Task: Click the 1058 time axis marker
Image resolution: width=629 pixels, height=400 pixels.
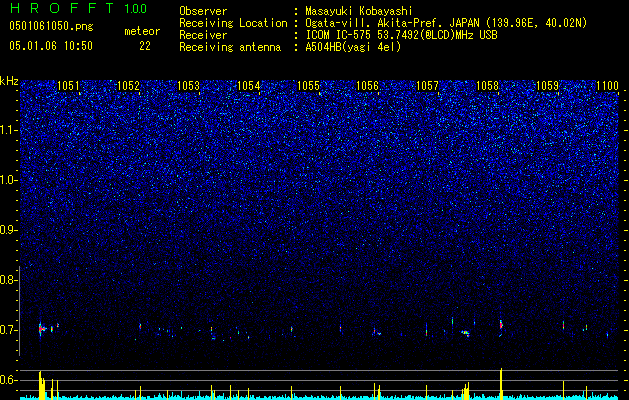Action: click(x=487, y=86)
